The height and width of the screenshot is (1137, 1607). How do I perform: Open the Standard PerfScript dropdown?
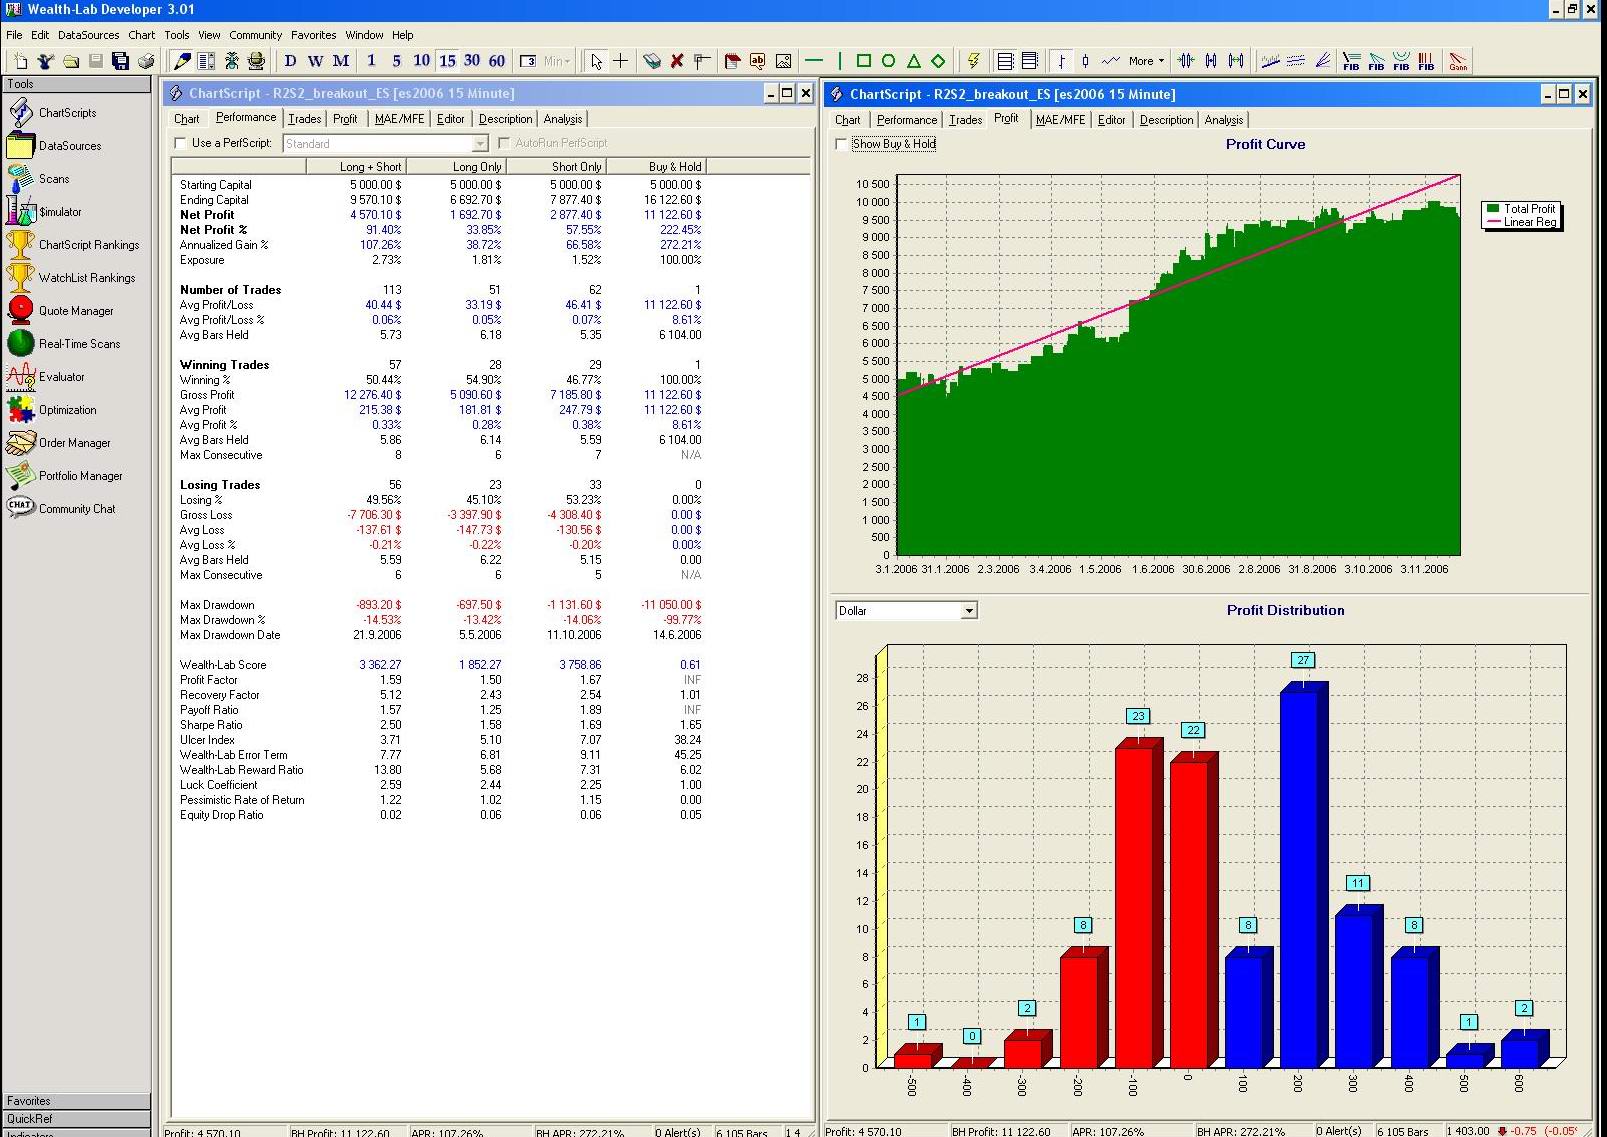click(x=480, y=144)
